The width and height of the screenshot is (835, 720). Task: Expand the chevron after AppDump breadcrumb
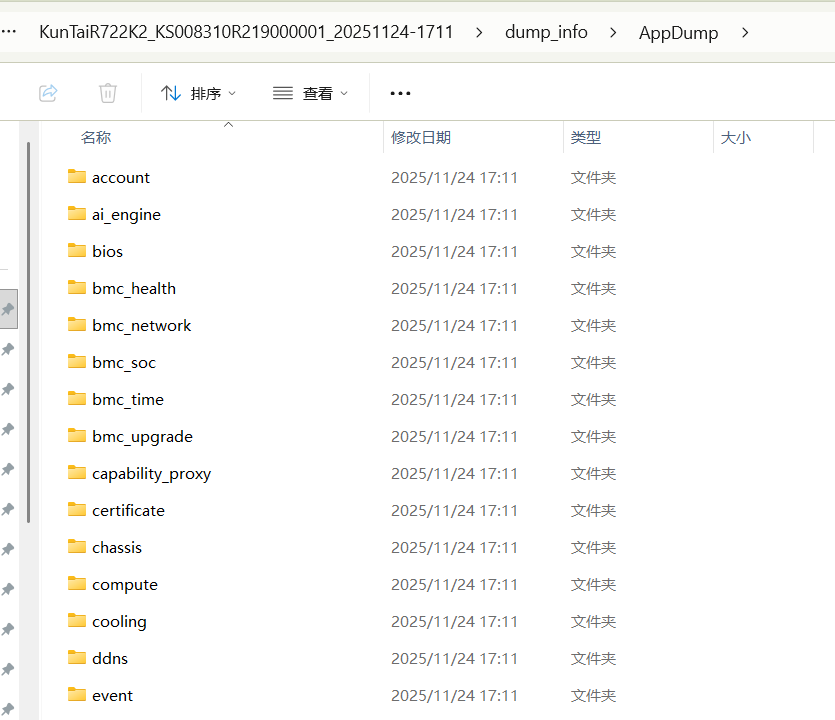745,32
